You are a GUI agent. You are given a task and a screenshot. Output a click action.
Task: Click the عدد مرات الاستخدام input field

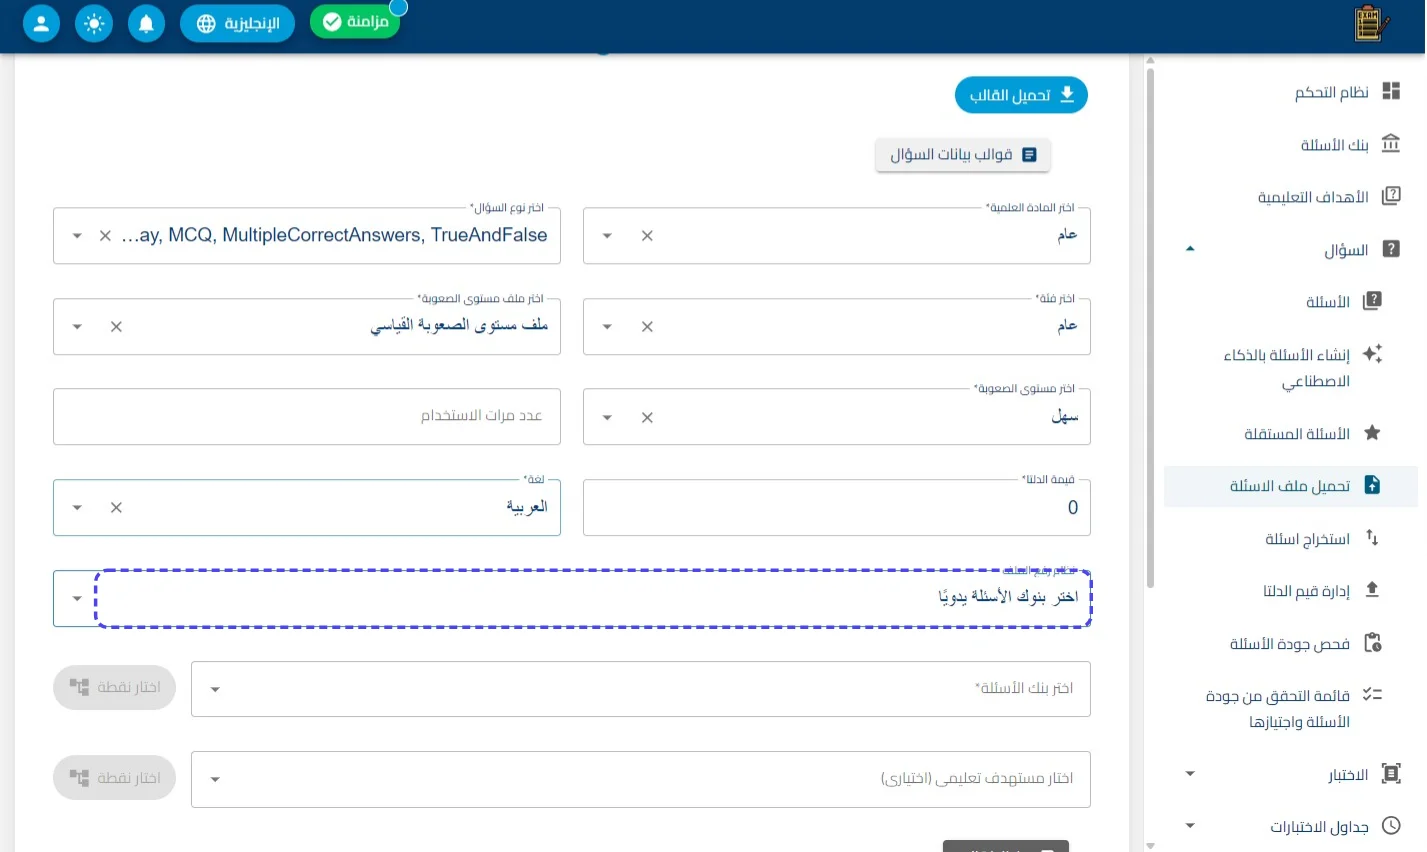coord(307,416)
